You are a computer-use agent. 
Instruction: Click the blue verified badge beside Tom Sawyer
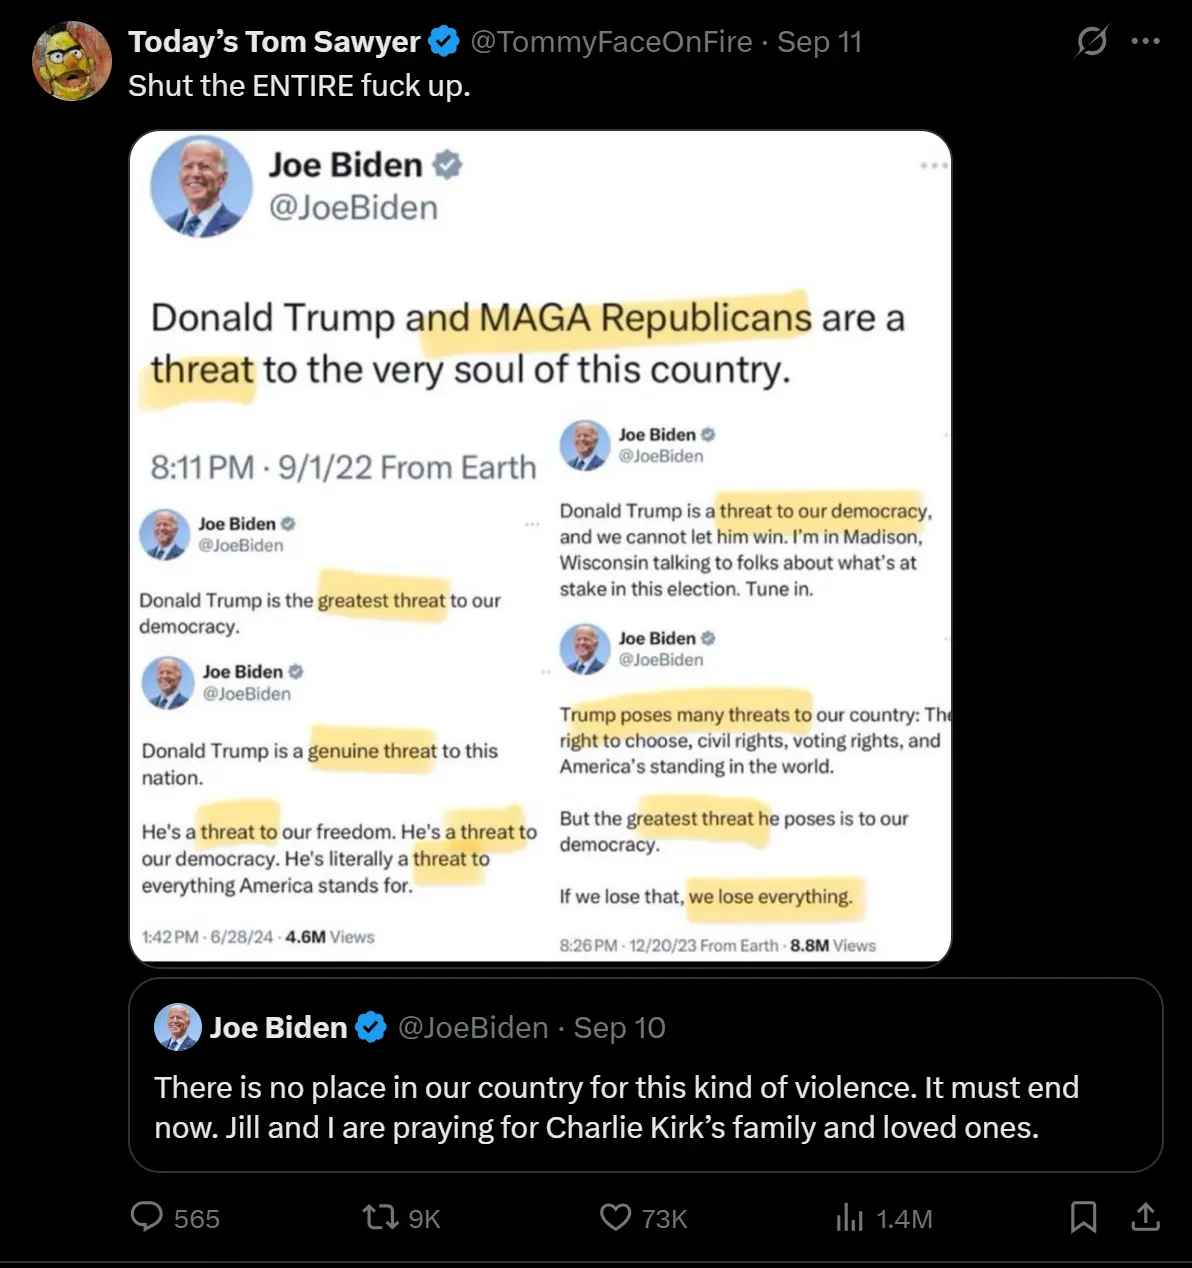point(444,42)
